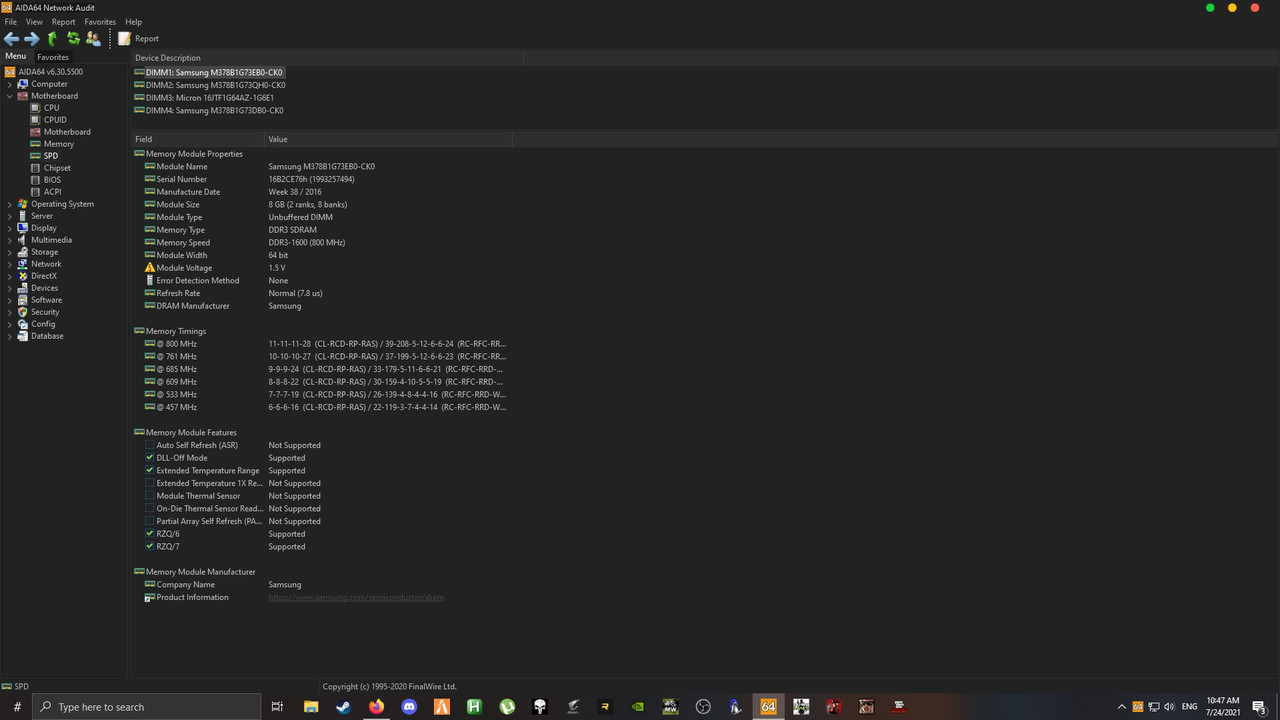Click the Serial Number value 16B2CE76h (1993257494)
The width and height of the screenshot is (1280, 720).
pos(311,179)
